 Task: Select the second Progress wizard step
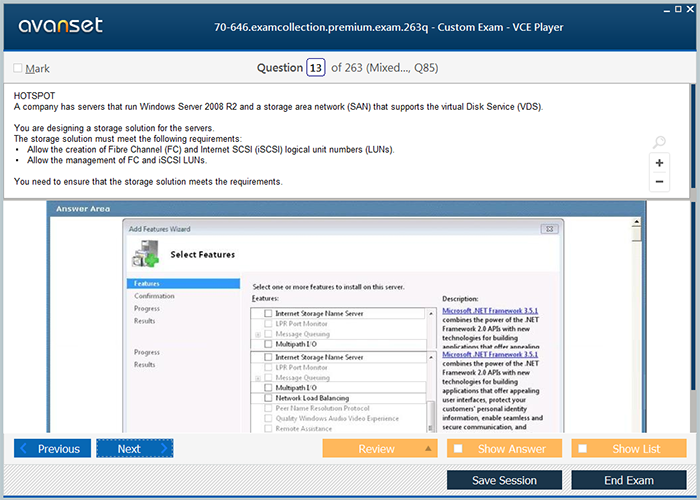[147, 352]
